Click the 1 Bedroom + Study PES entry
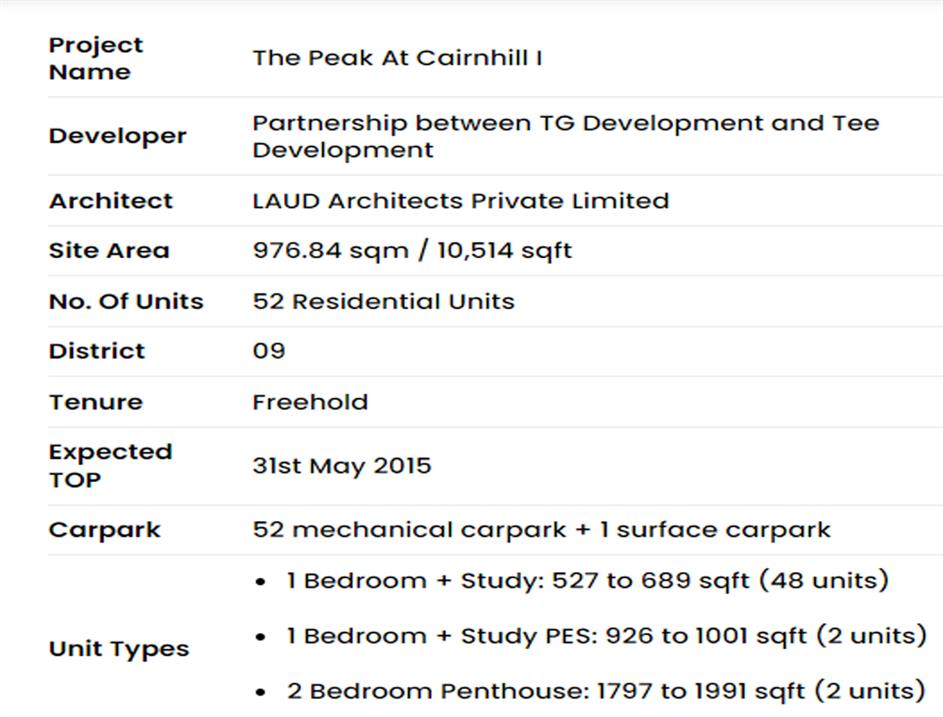Image resolution: width=943 pixels, height=717 pixels. coord(606,636)
